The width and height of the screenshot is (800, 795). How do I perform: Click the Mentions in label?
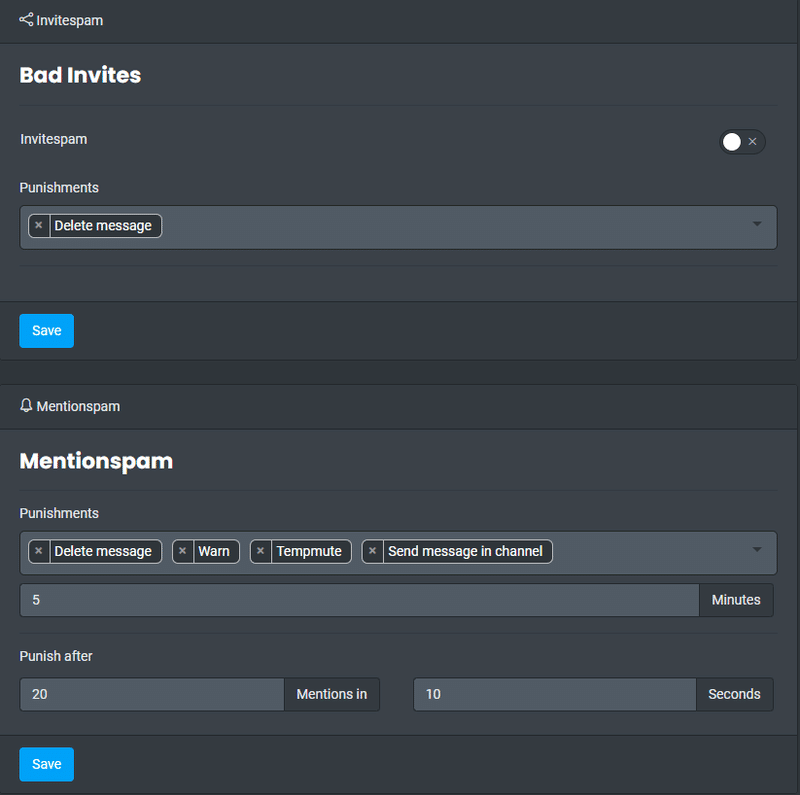332,694
